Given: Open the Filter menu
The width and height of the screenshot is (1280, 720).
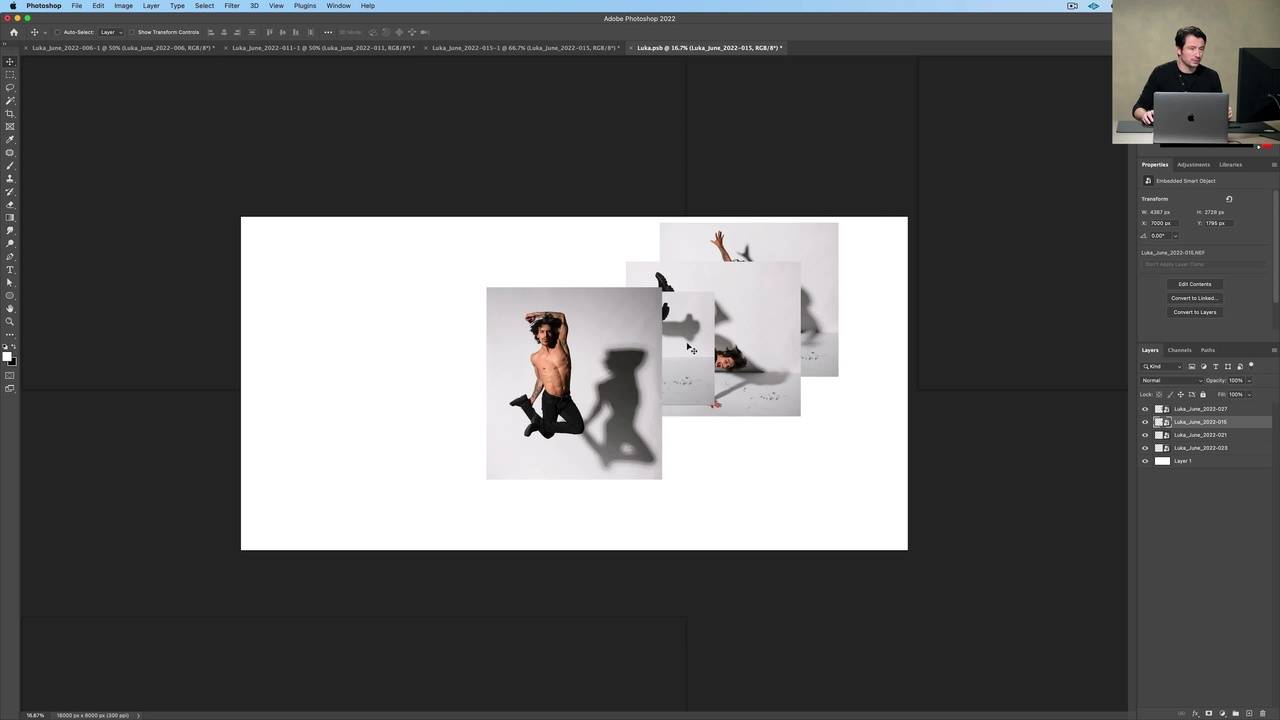Looking at the screenshot, I should pos(232,6).
